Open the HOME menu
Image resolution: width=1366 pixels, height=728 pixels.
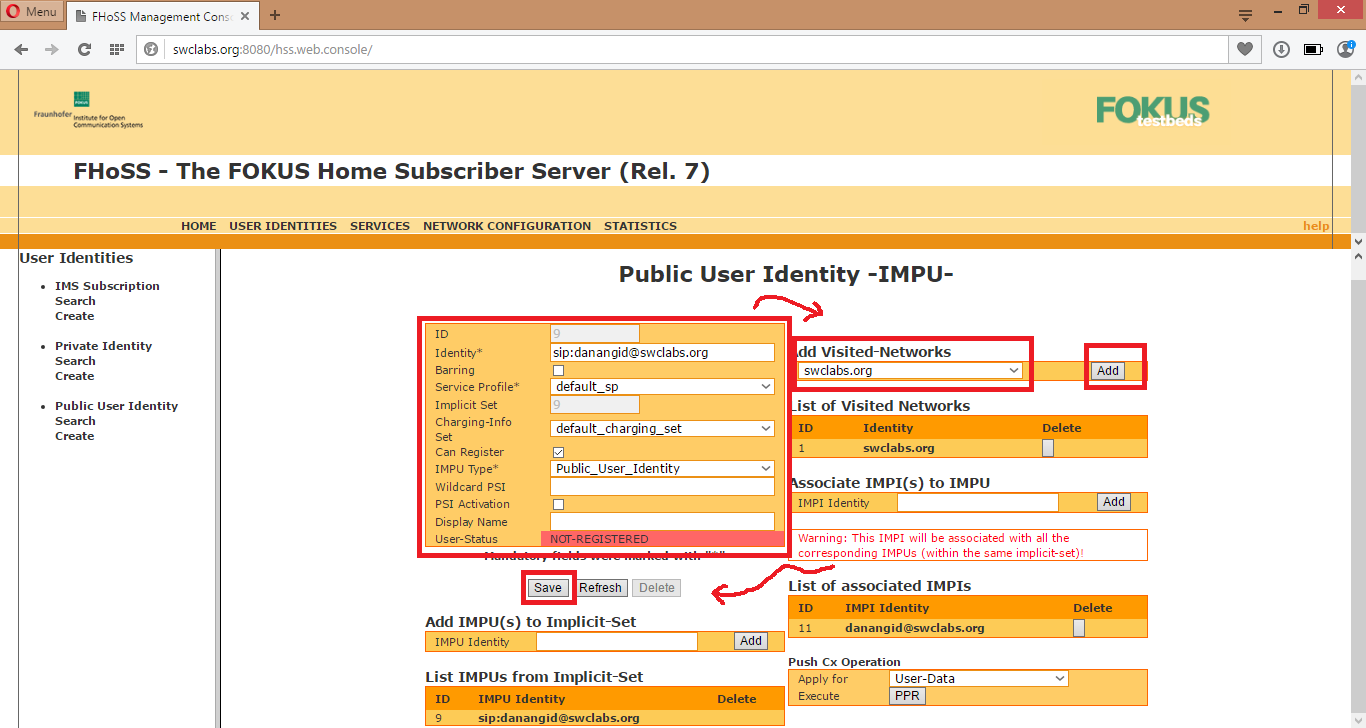(199, 226)
